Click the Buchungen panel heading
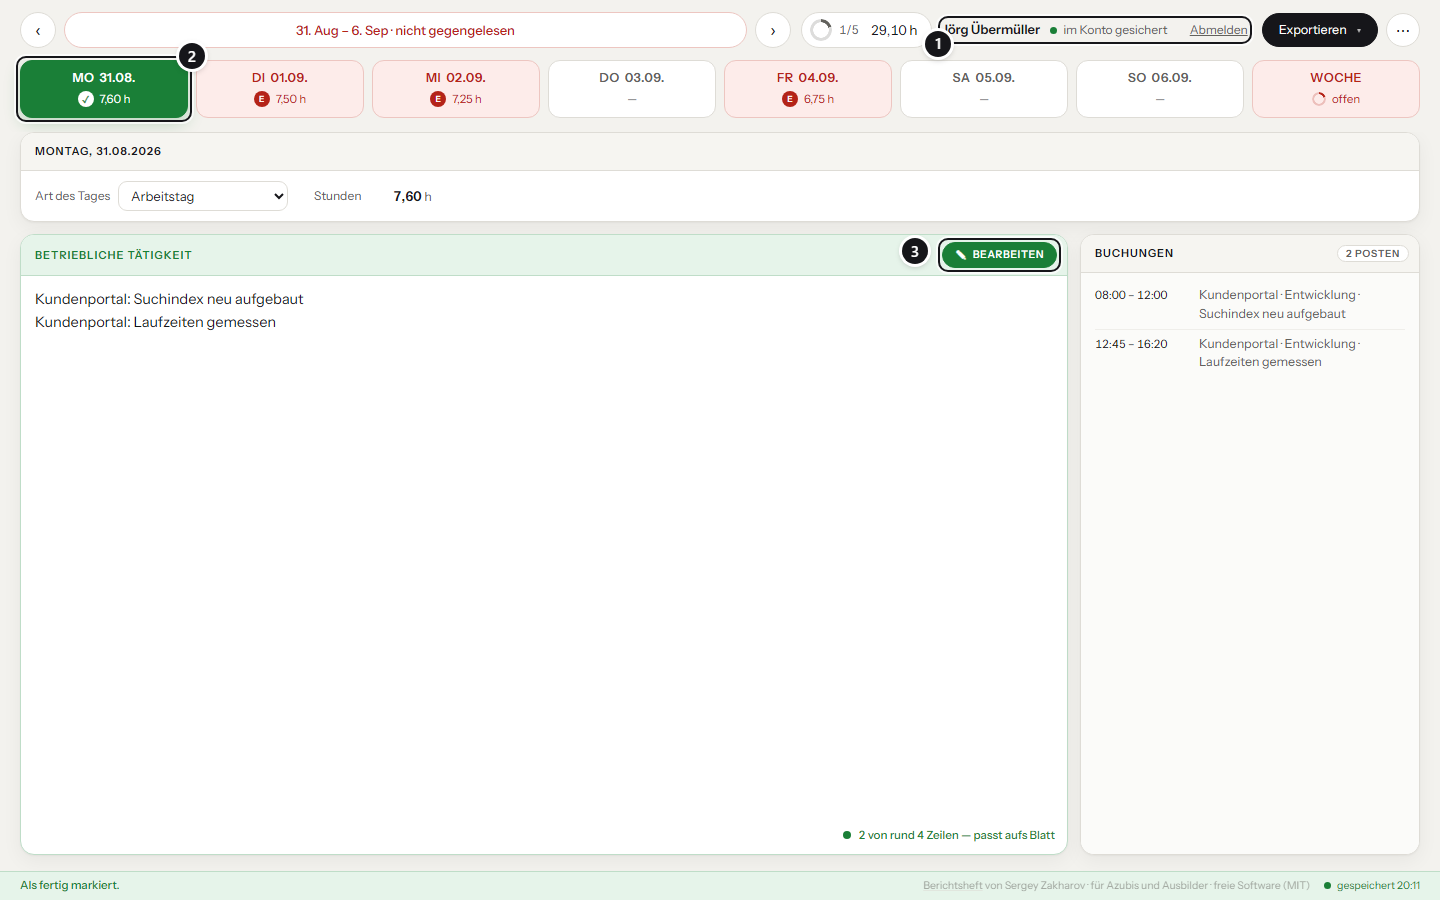 (1134, 253)
